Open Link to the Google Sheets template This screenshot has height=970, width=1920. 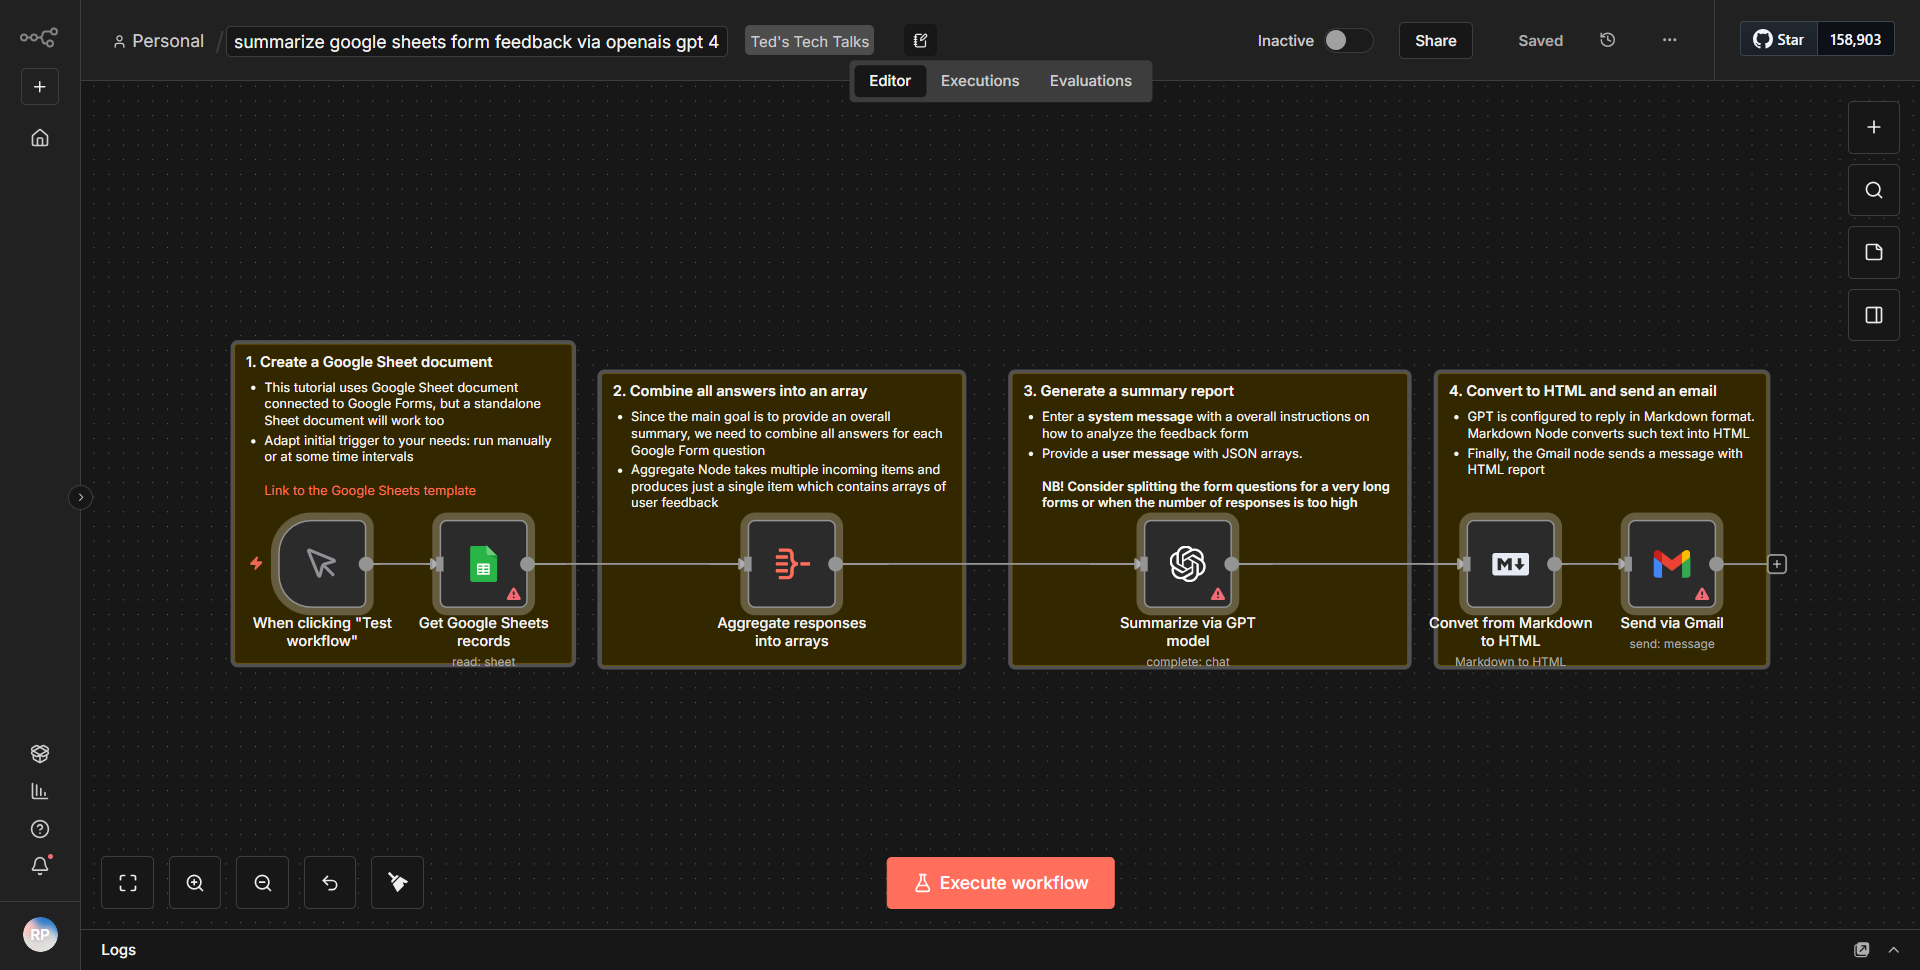(x=370, y=491)
